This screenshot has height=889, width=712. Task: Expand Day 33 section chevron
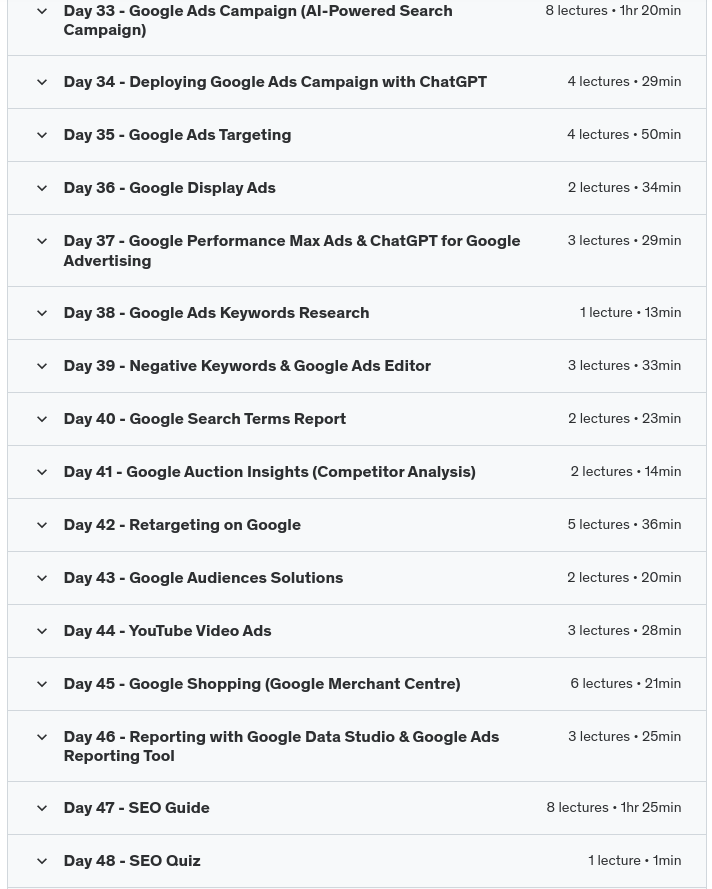pyautogui.click(x=42, y=11)
